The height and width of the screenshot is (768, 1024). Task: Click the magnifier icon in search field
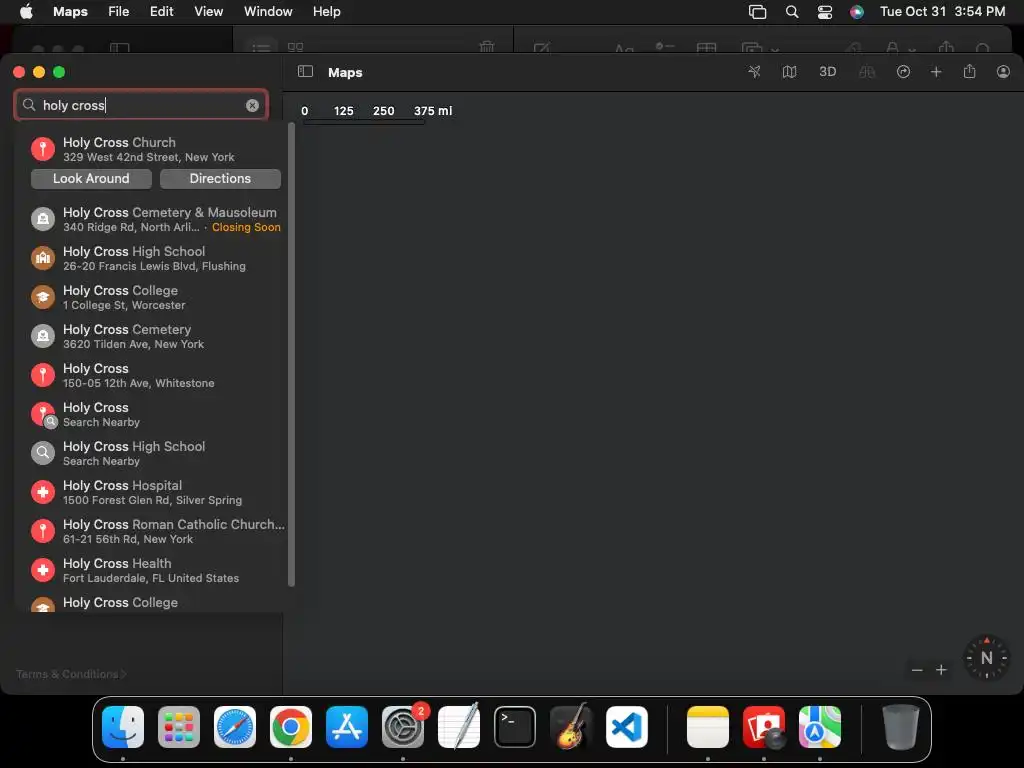(x=29, y=105)
